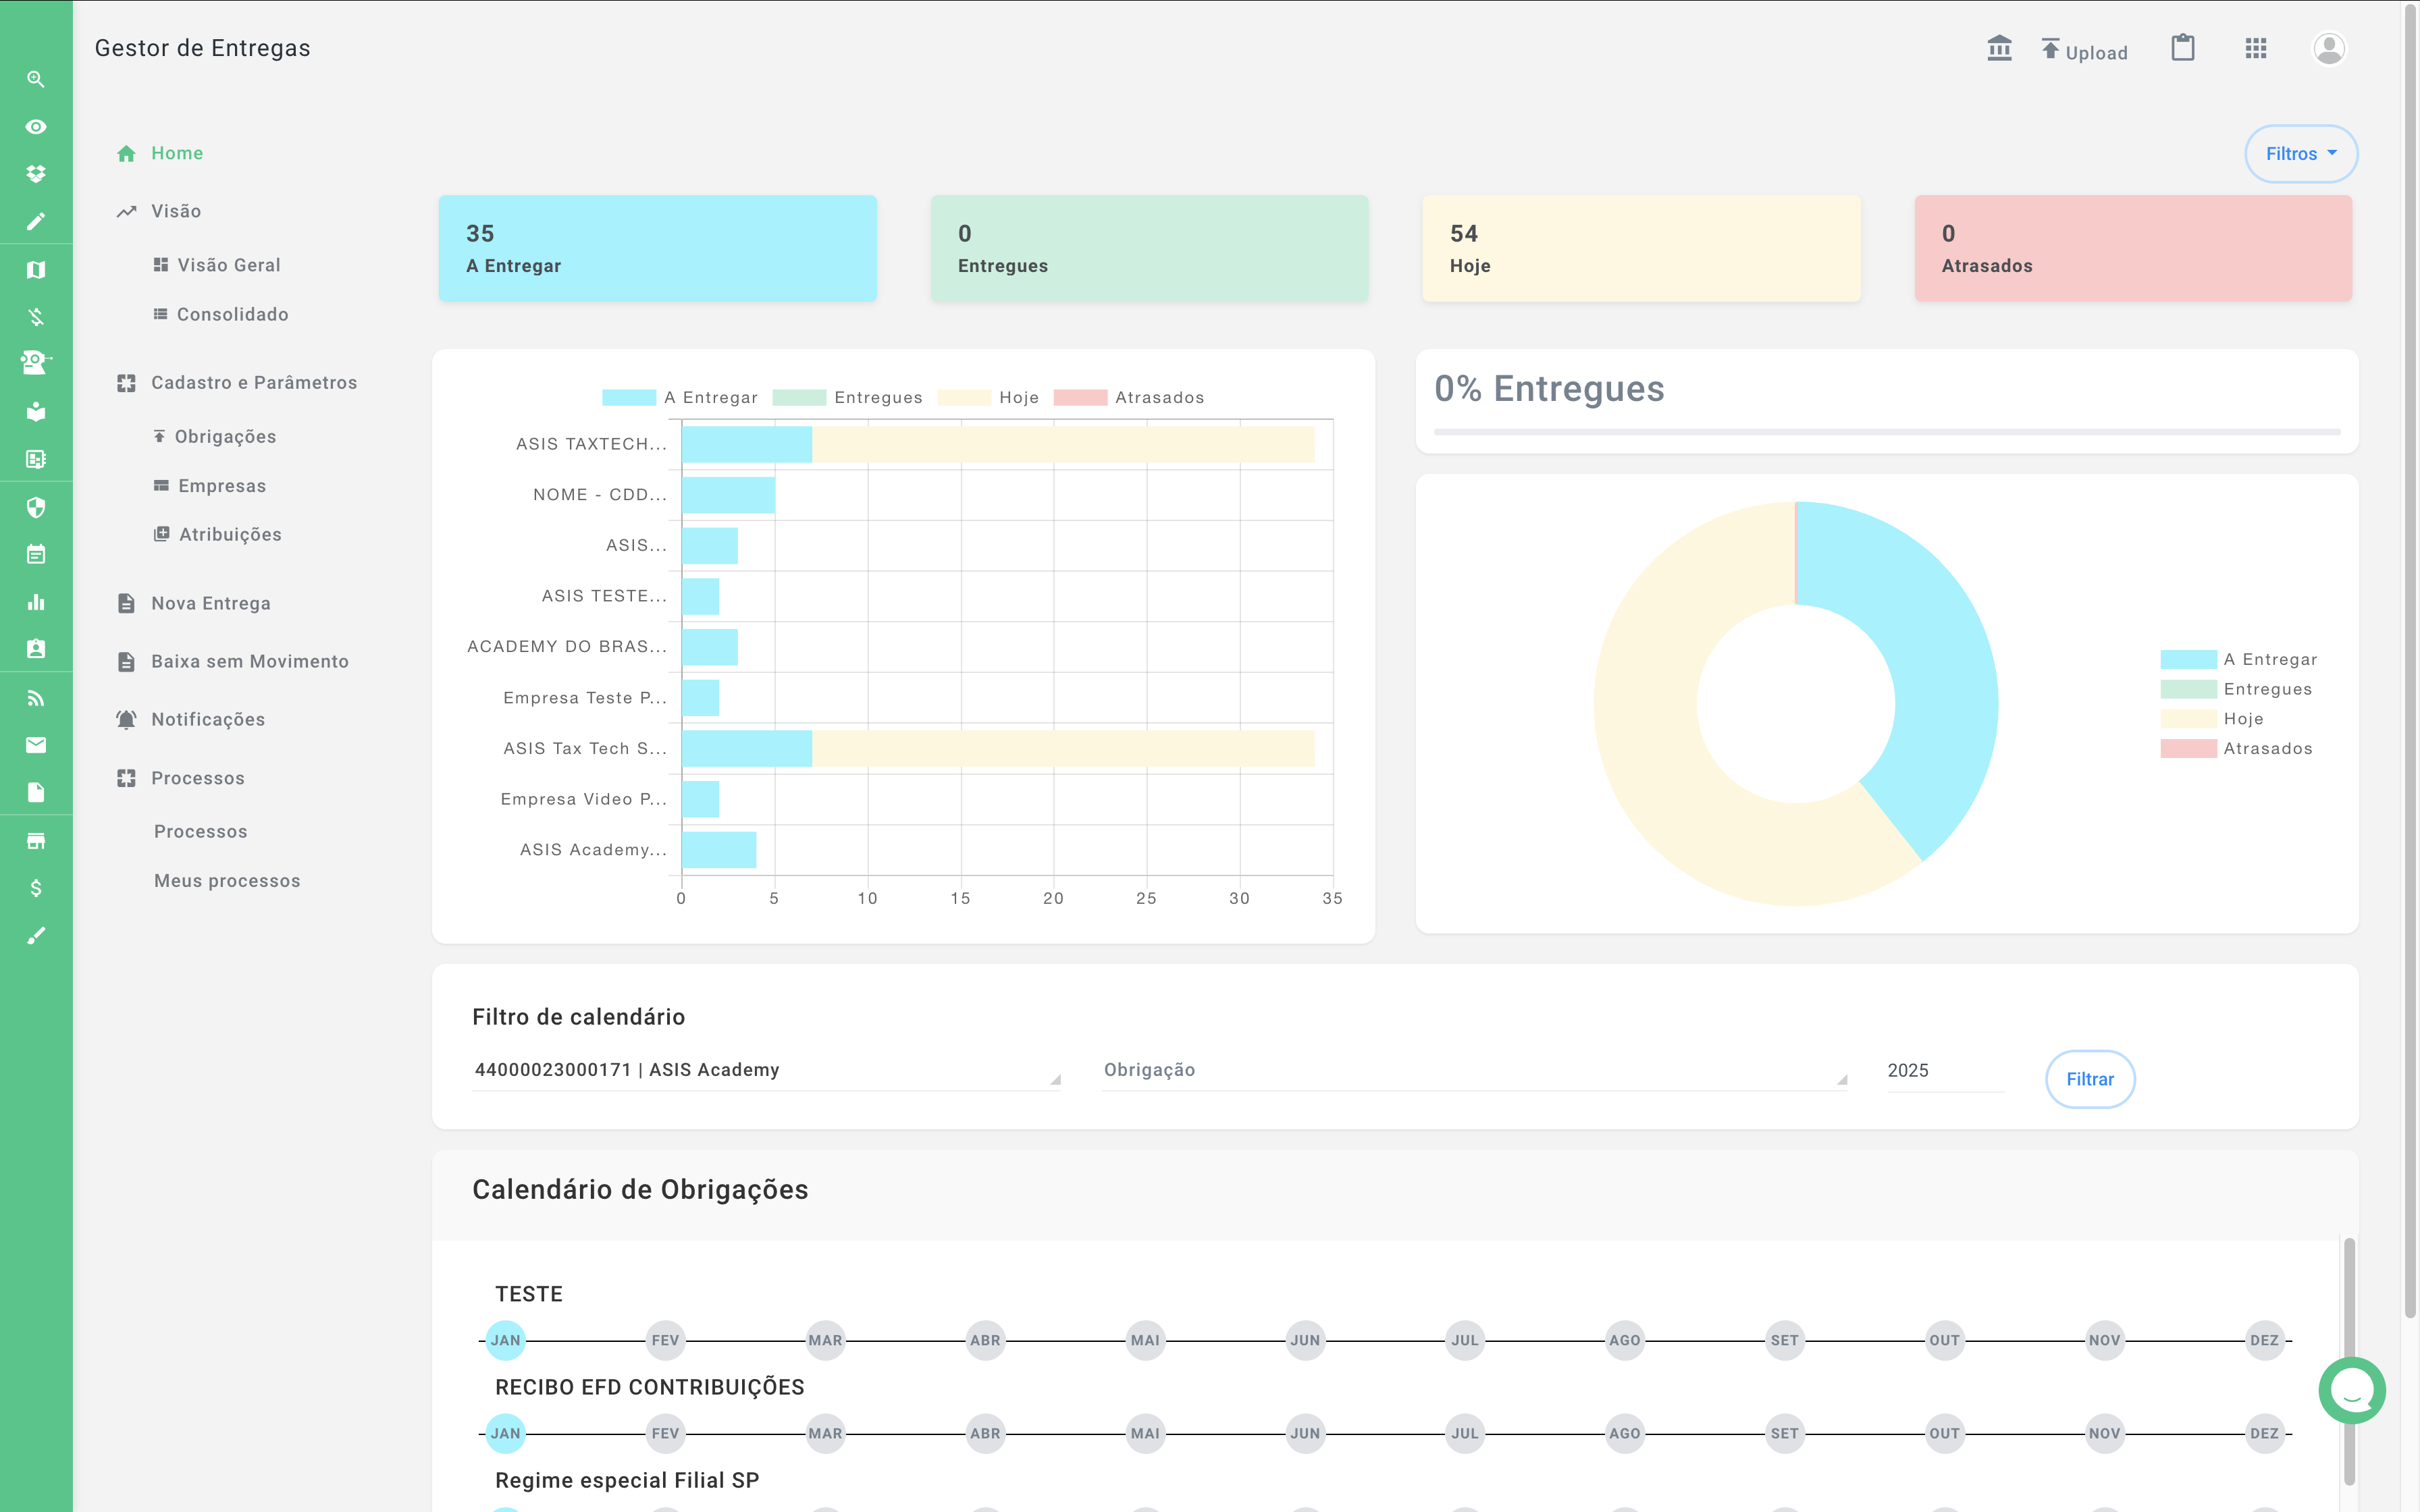
Task: Toggle Hoje legend in bar chart
Action: [989, 397]
